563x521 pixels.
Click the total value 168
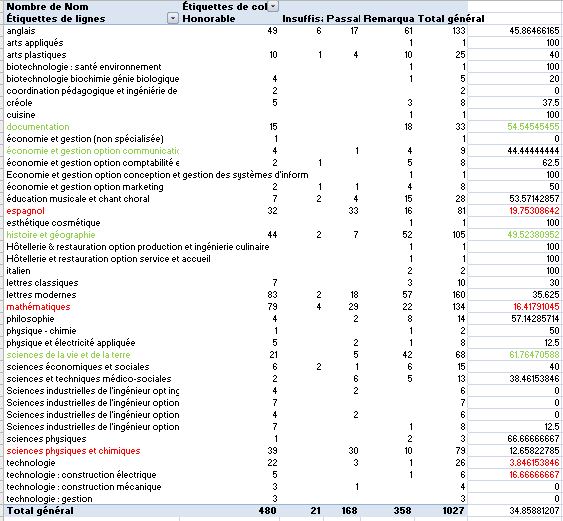click(x=349, y=511)
